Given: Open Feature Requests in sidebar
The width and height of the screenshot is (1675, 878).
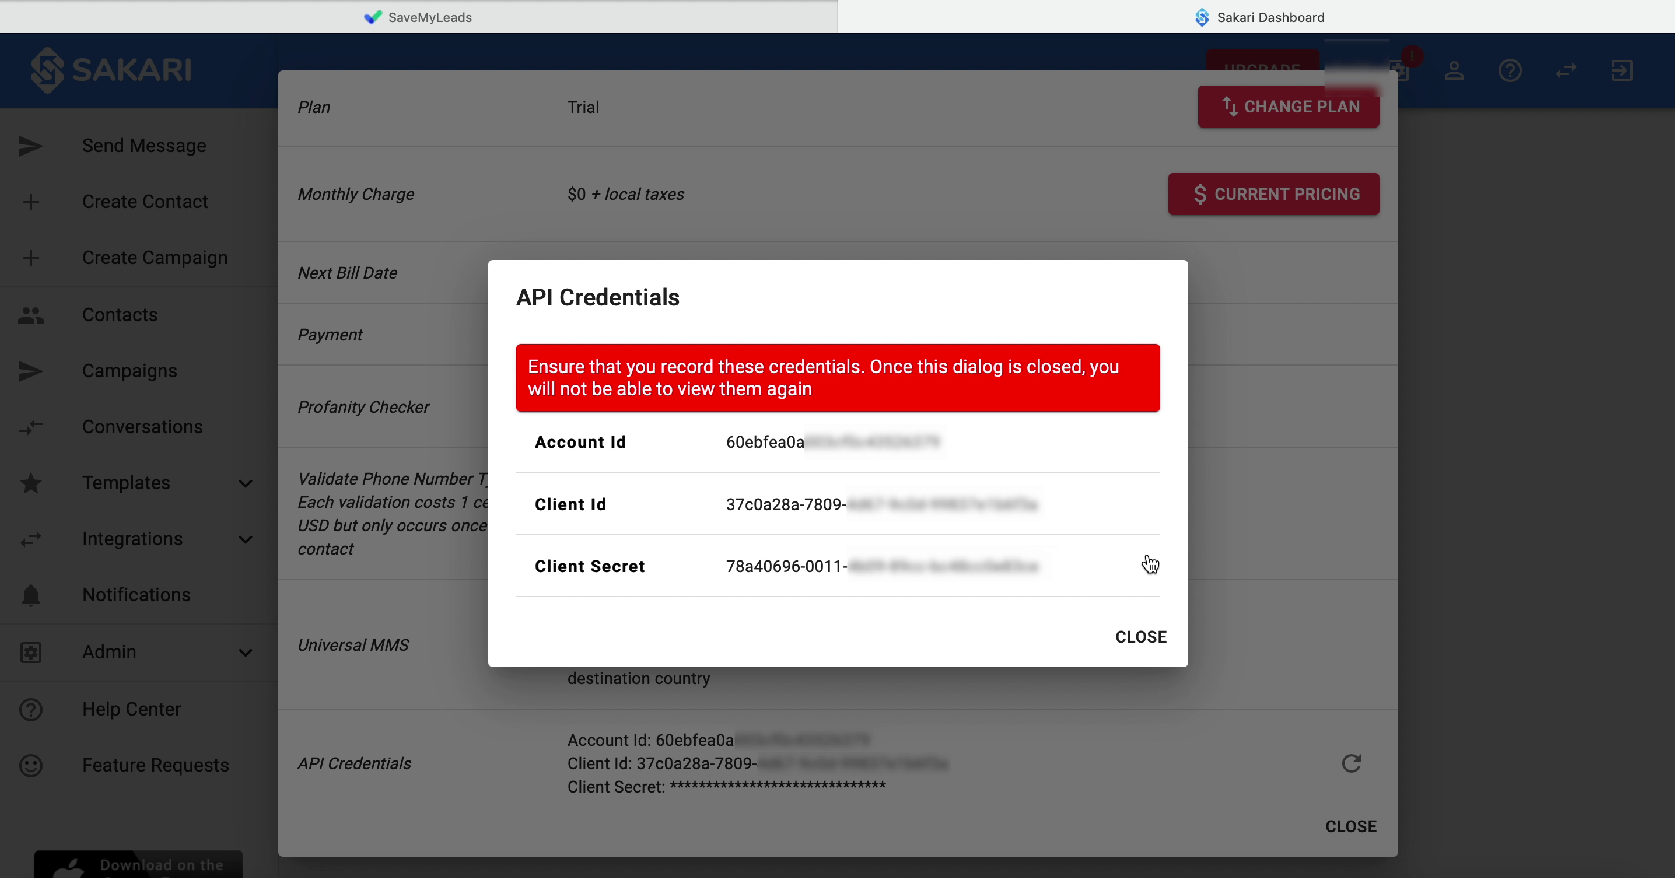Looking at the screenshot, I should [139, 765].
